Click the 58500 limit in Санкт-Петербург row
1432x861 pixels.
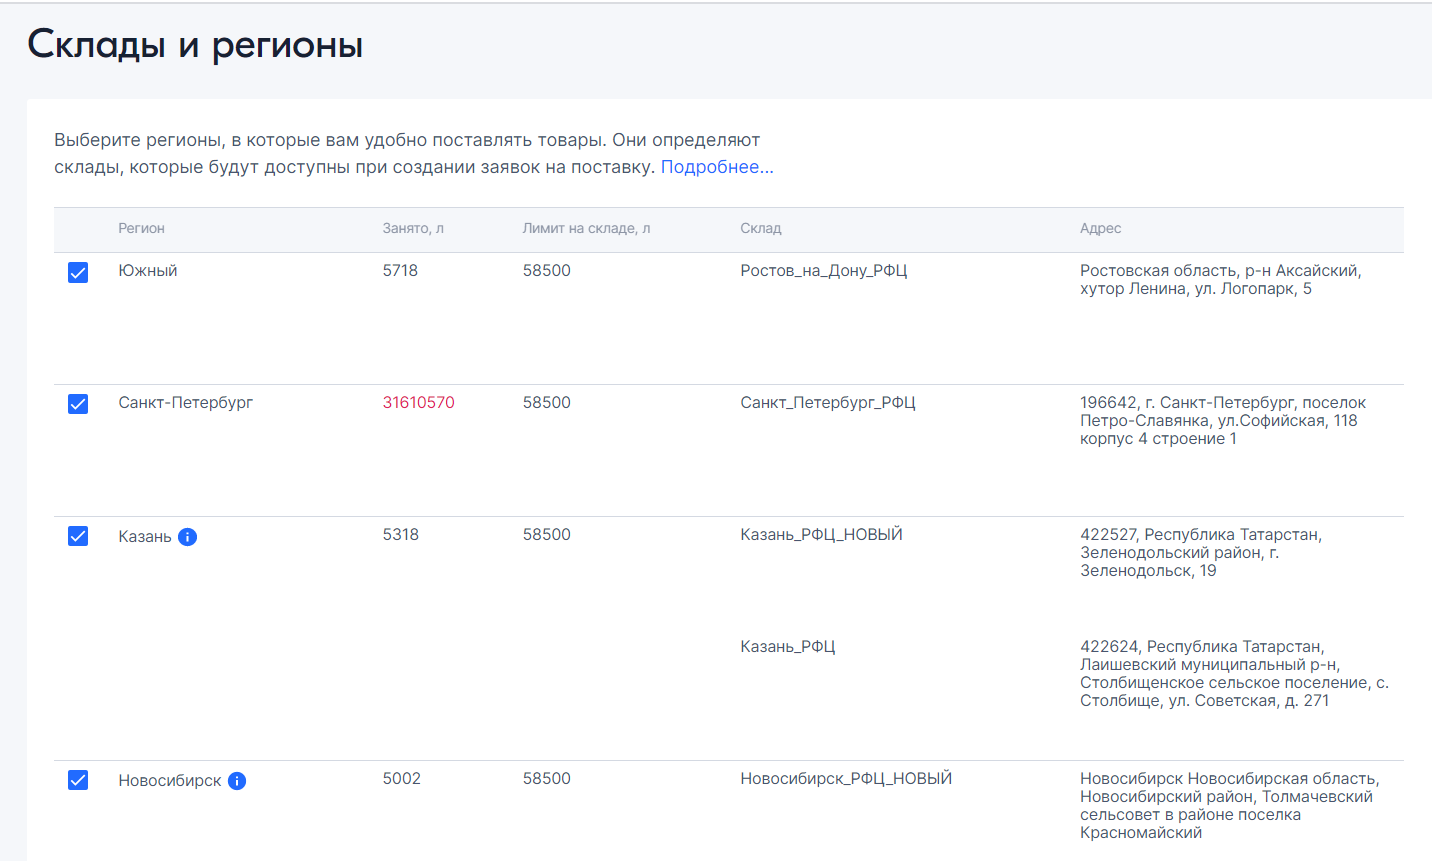tap(546, 403)
